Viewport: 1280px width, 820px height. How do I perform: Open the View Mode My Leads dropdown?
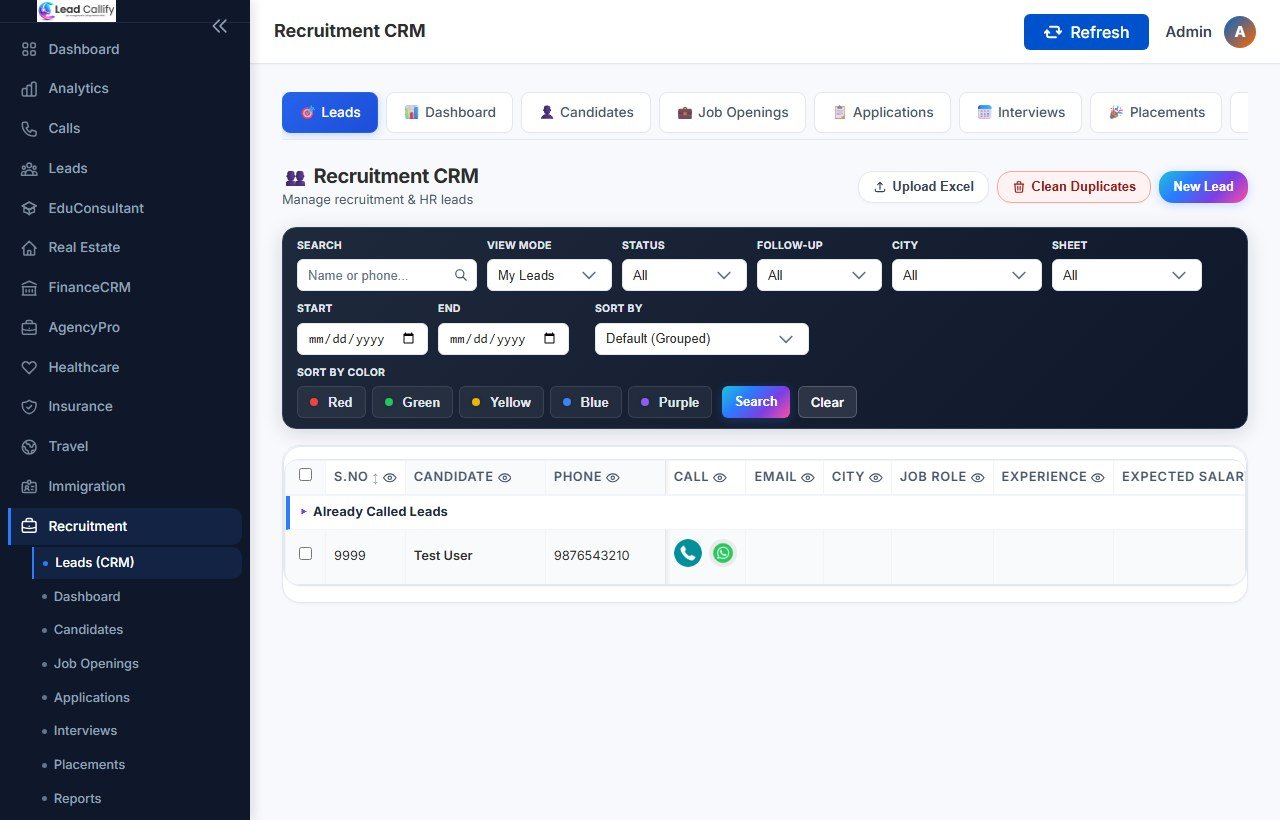pos(549,275)
